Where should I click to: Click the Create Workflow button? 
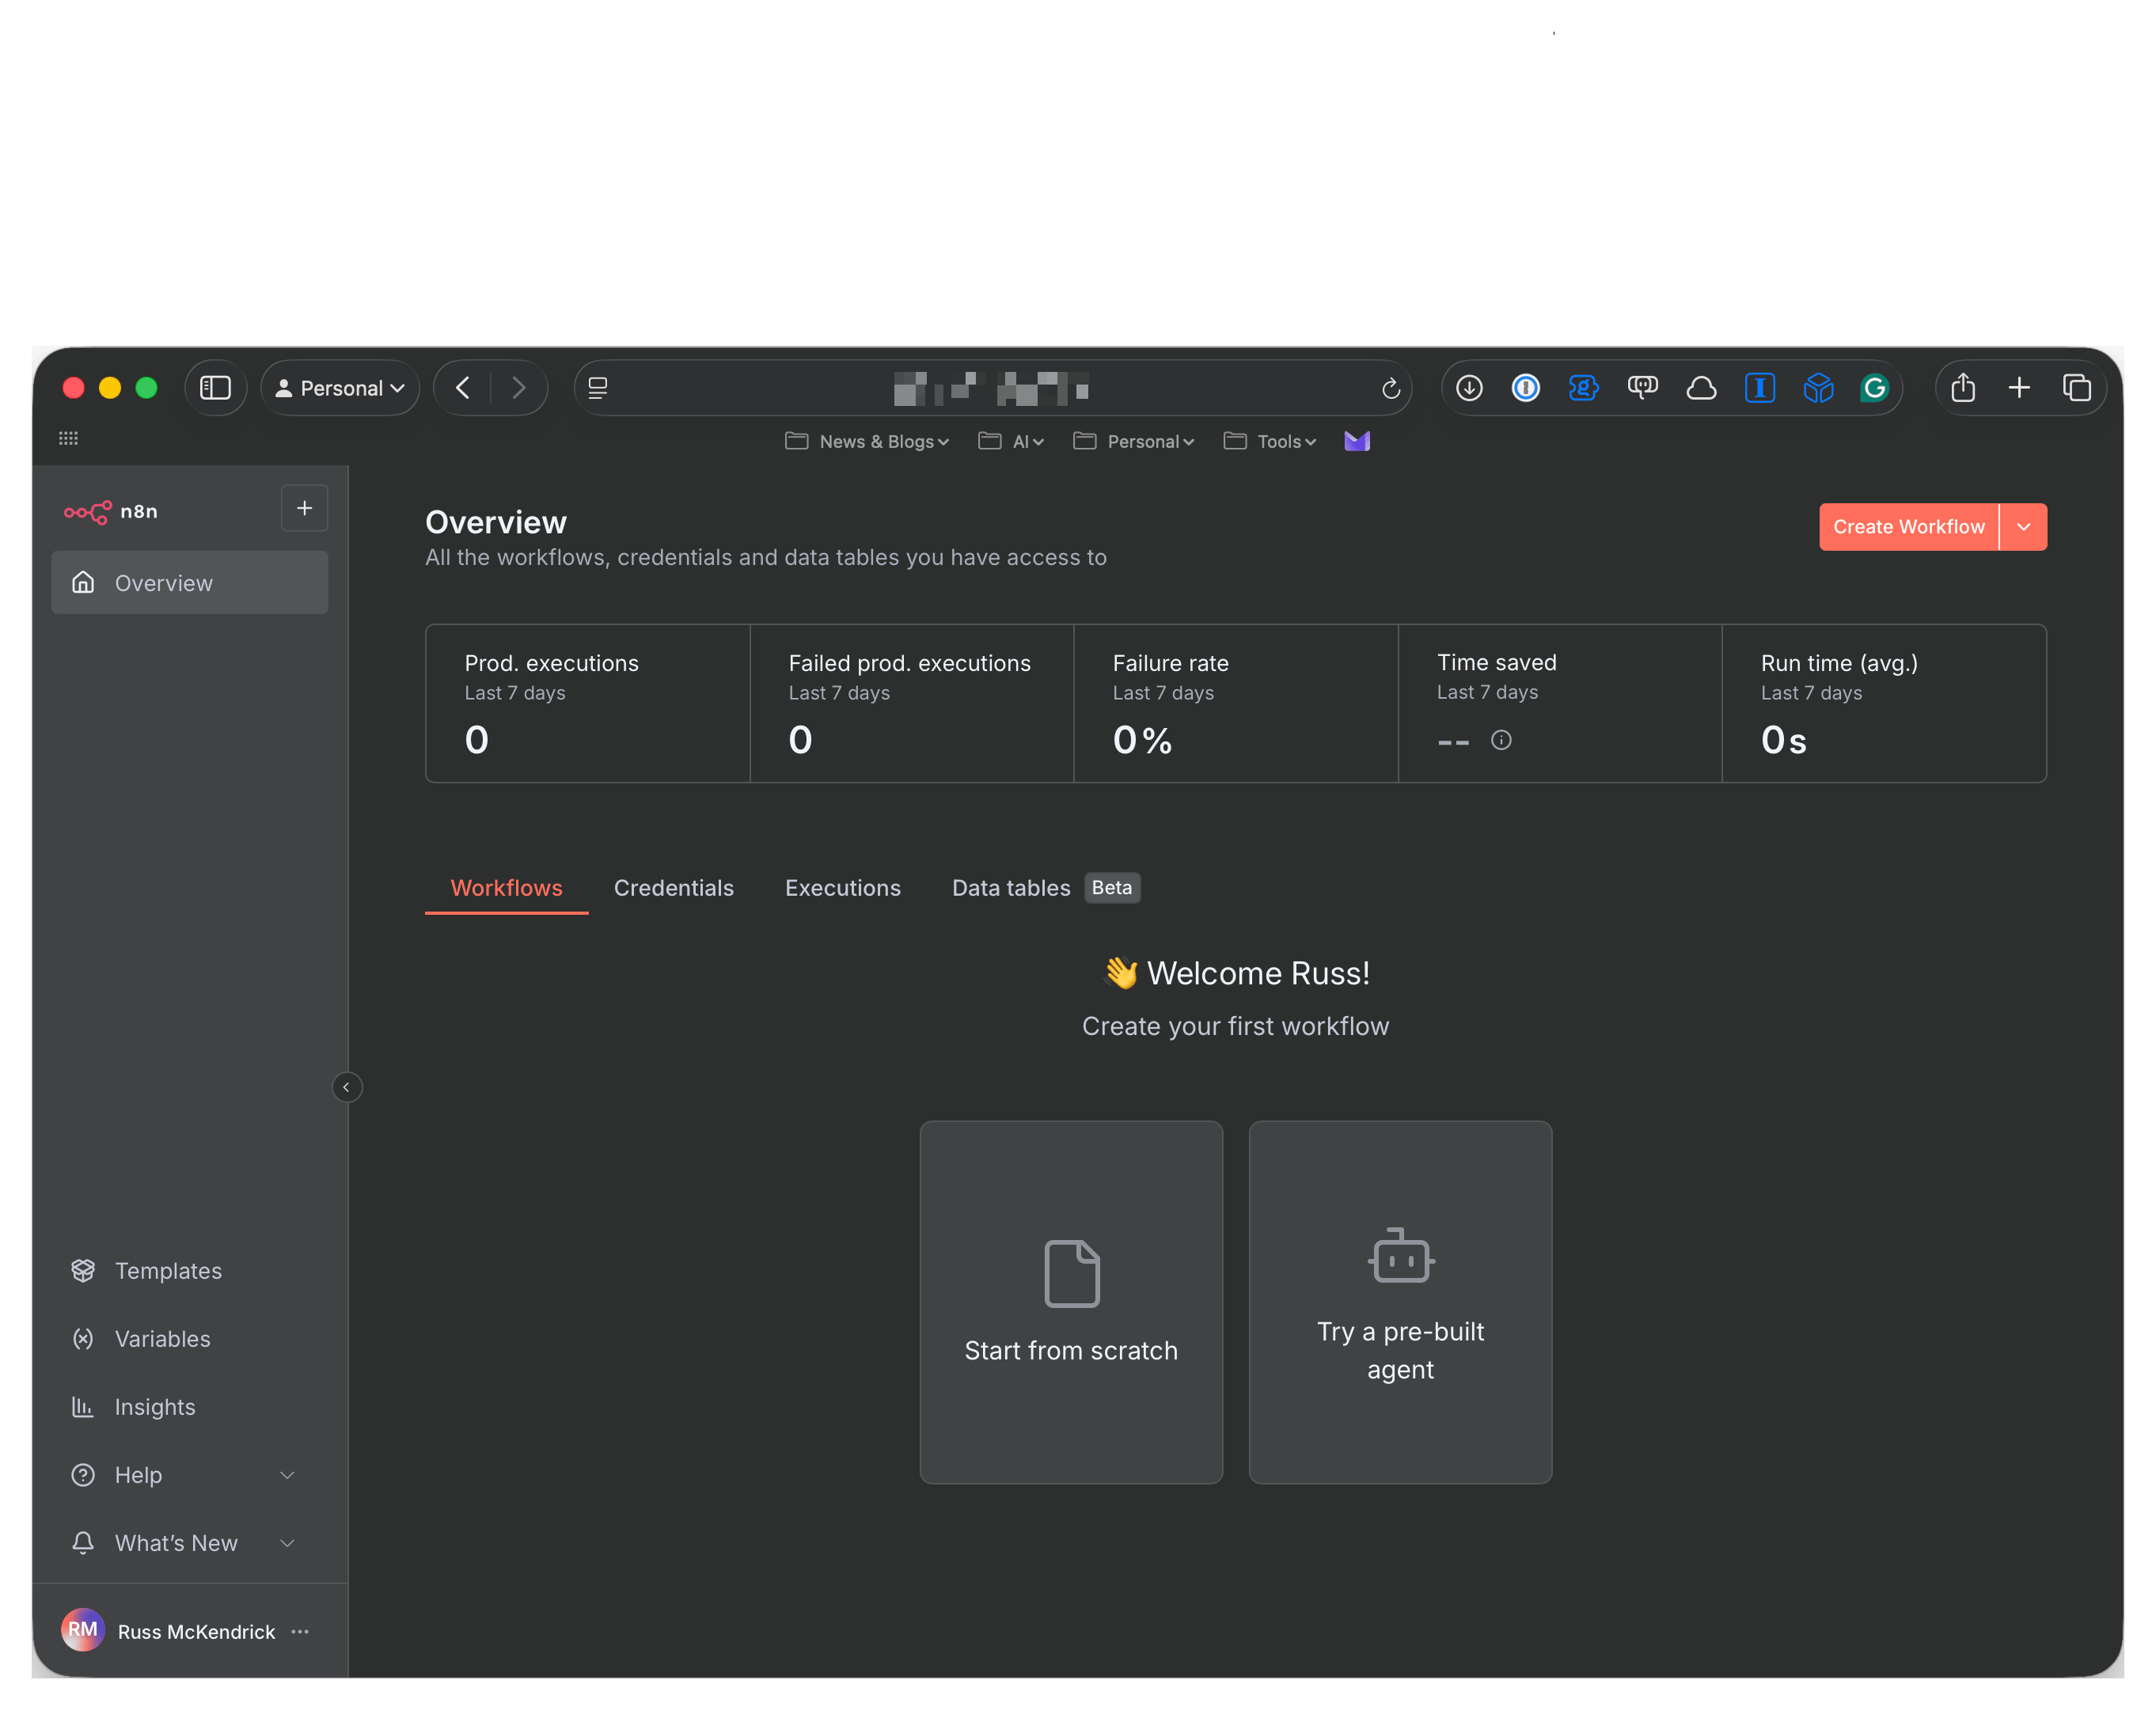tap(1908, 527)
